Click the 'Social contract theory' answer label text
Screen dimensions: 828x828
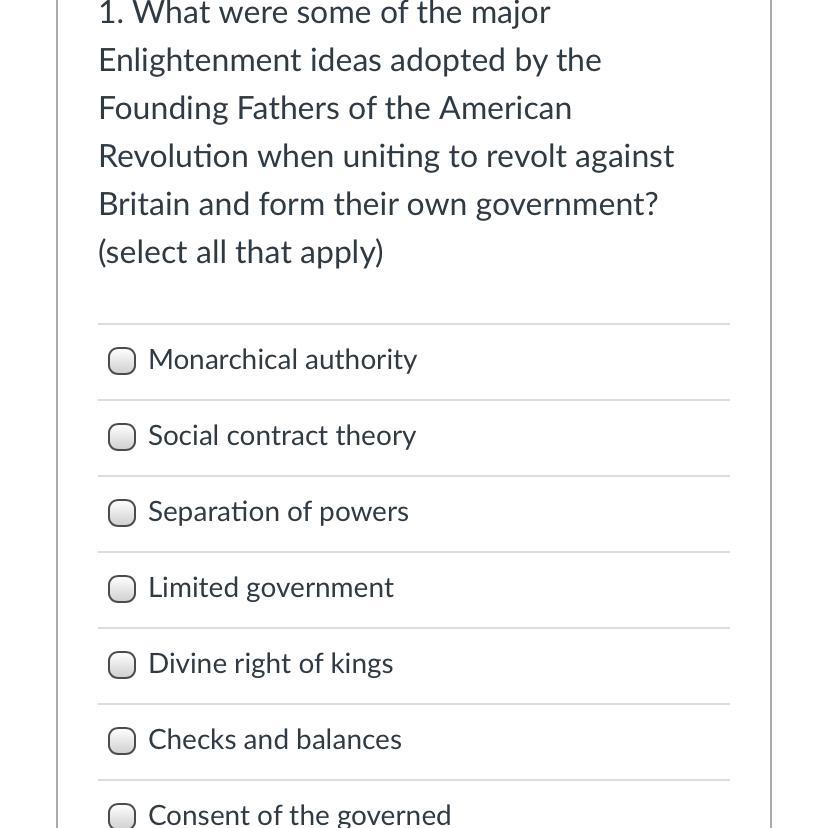(x=282, y=436)
